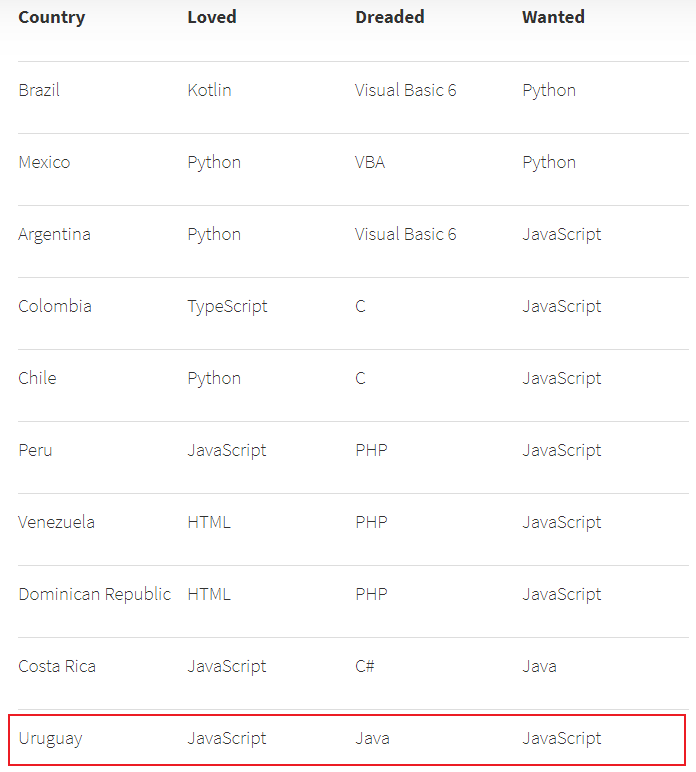Image resolution: width=696 pixels, height=772 pixels.
Task: Select the Argentina country cell
Action: click(54, 234)
